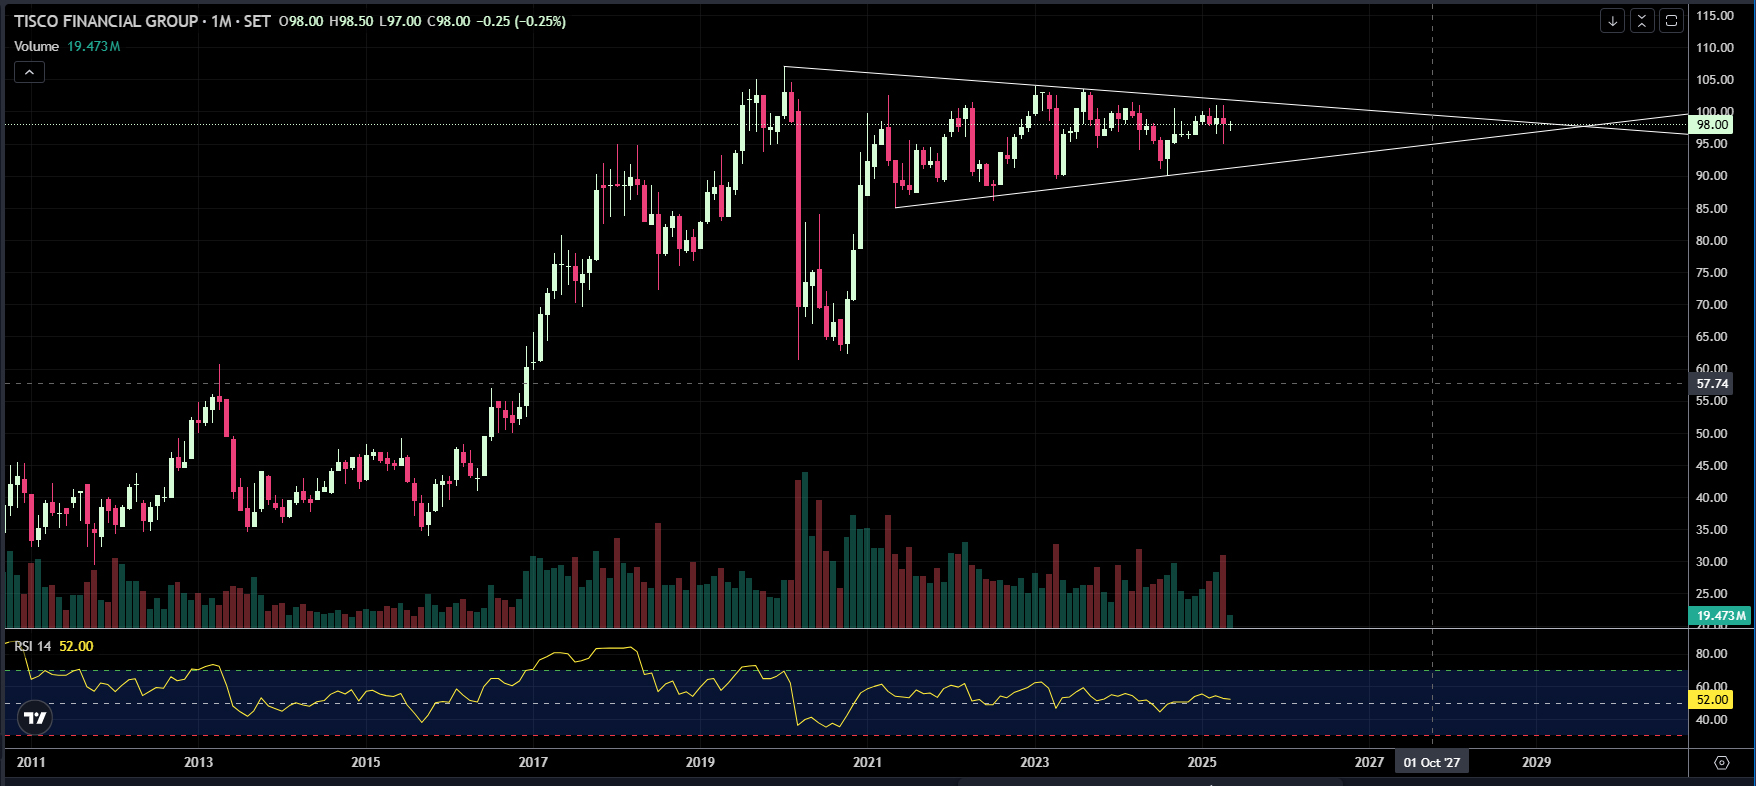
Task: Click the maximize pane icon
Action: pyautogui.click(x=1671, y=20)
